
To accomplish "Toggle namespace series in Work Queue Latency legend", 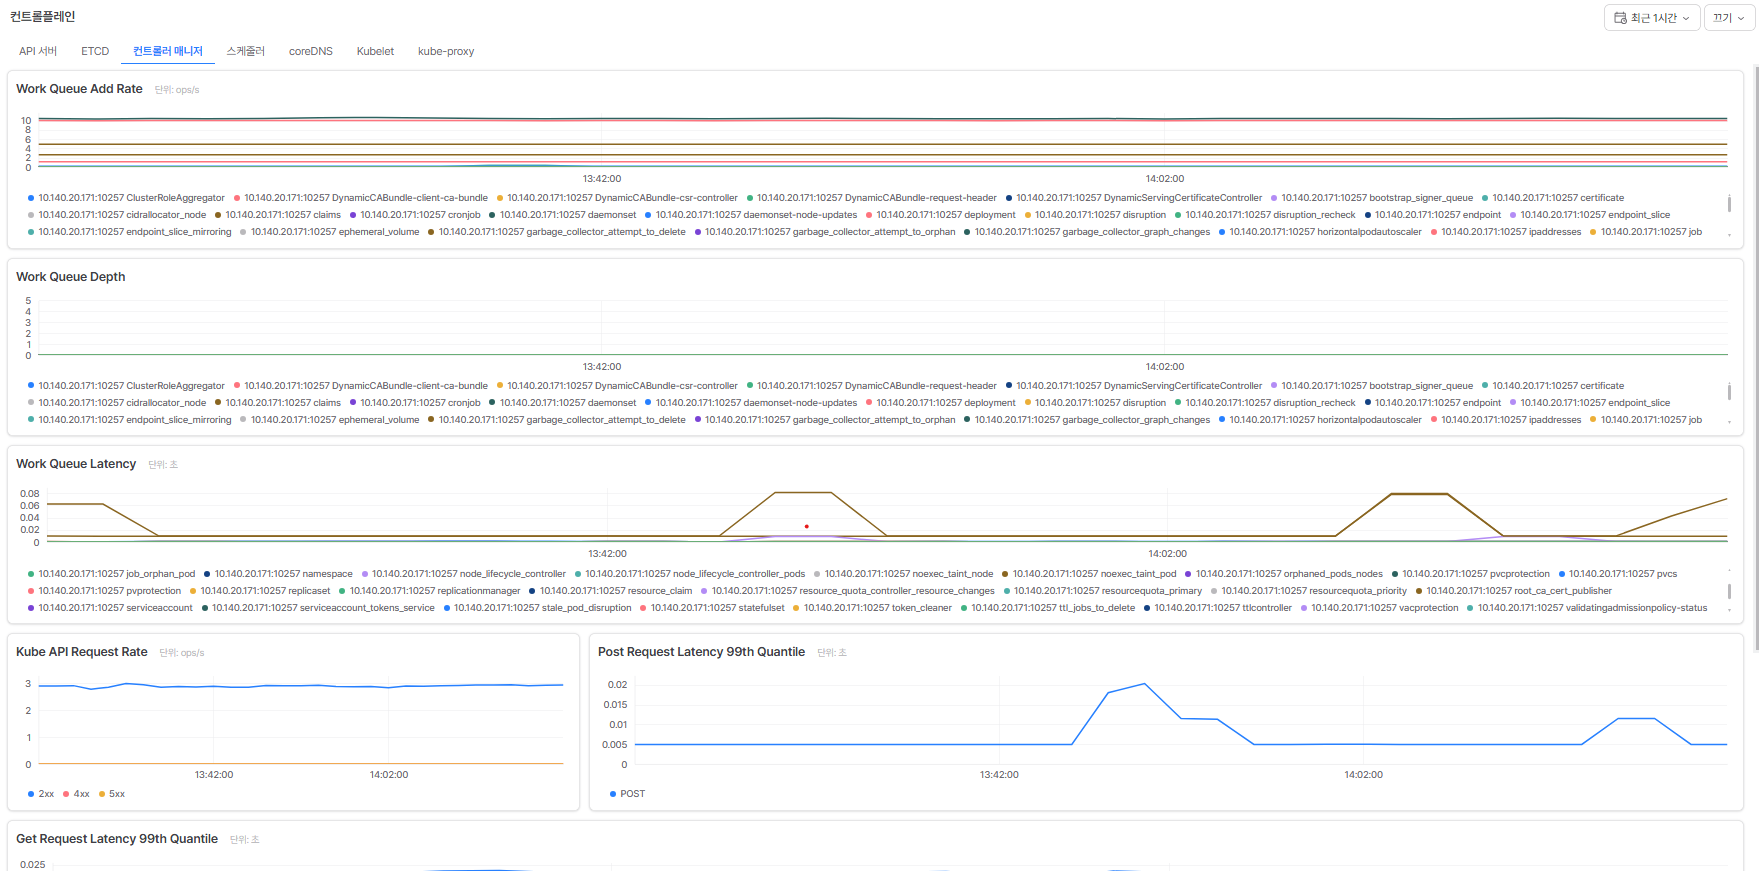I will pyautogui.click(x=278, y=574).
